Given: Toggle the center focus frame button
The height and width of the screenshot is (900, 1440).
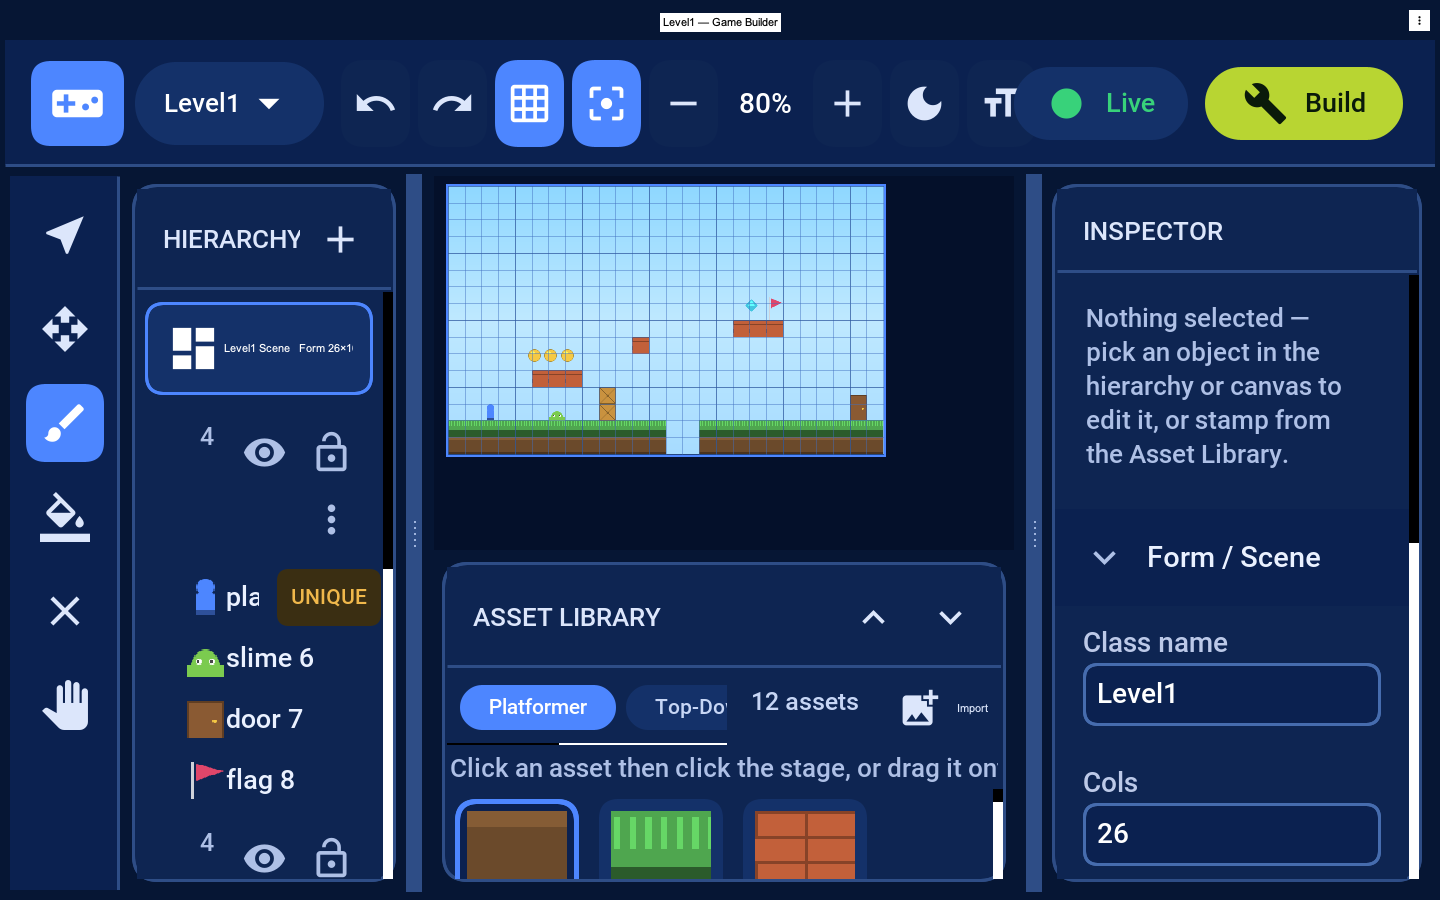Looking at the screenshot, I should tap(606, 103).
